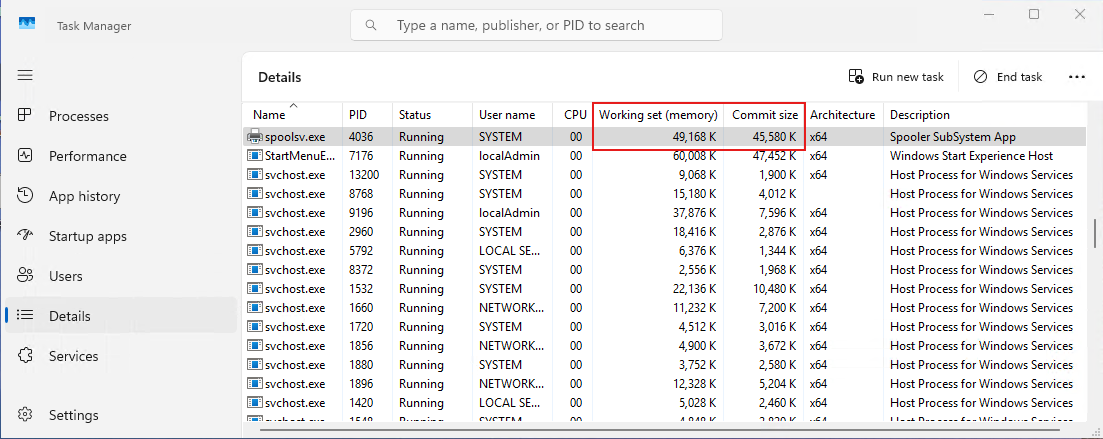The height and width of the screenshot is (439, 1103).
Task: Click icon of svchost.exe PID 8372
Action: [x=255, y=270]
